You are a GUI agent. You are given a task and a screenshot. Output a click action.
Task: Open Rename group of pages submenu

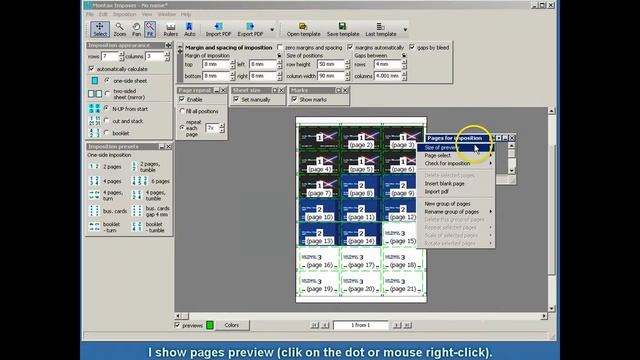pos(456,211)
